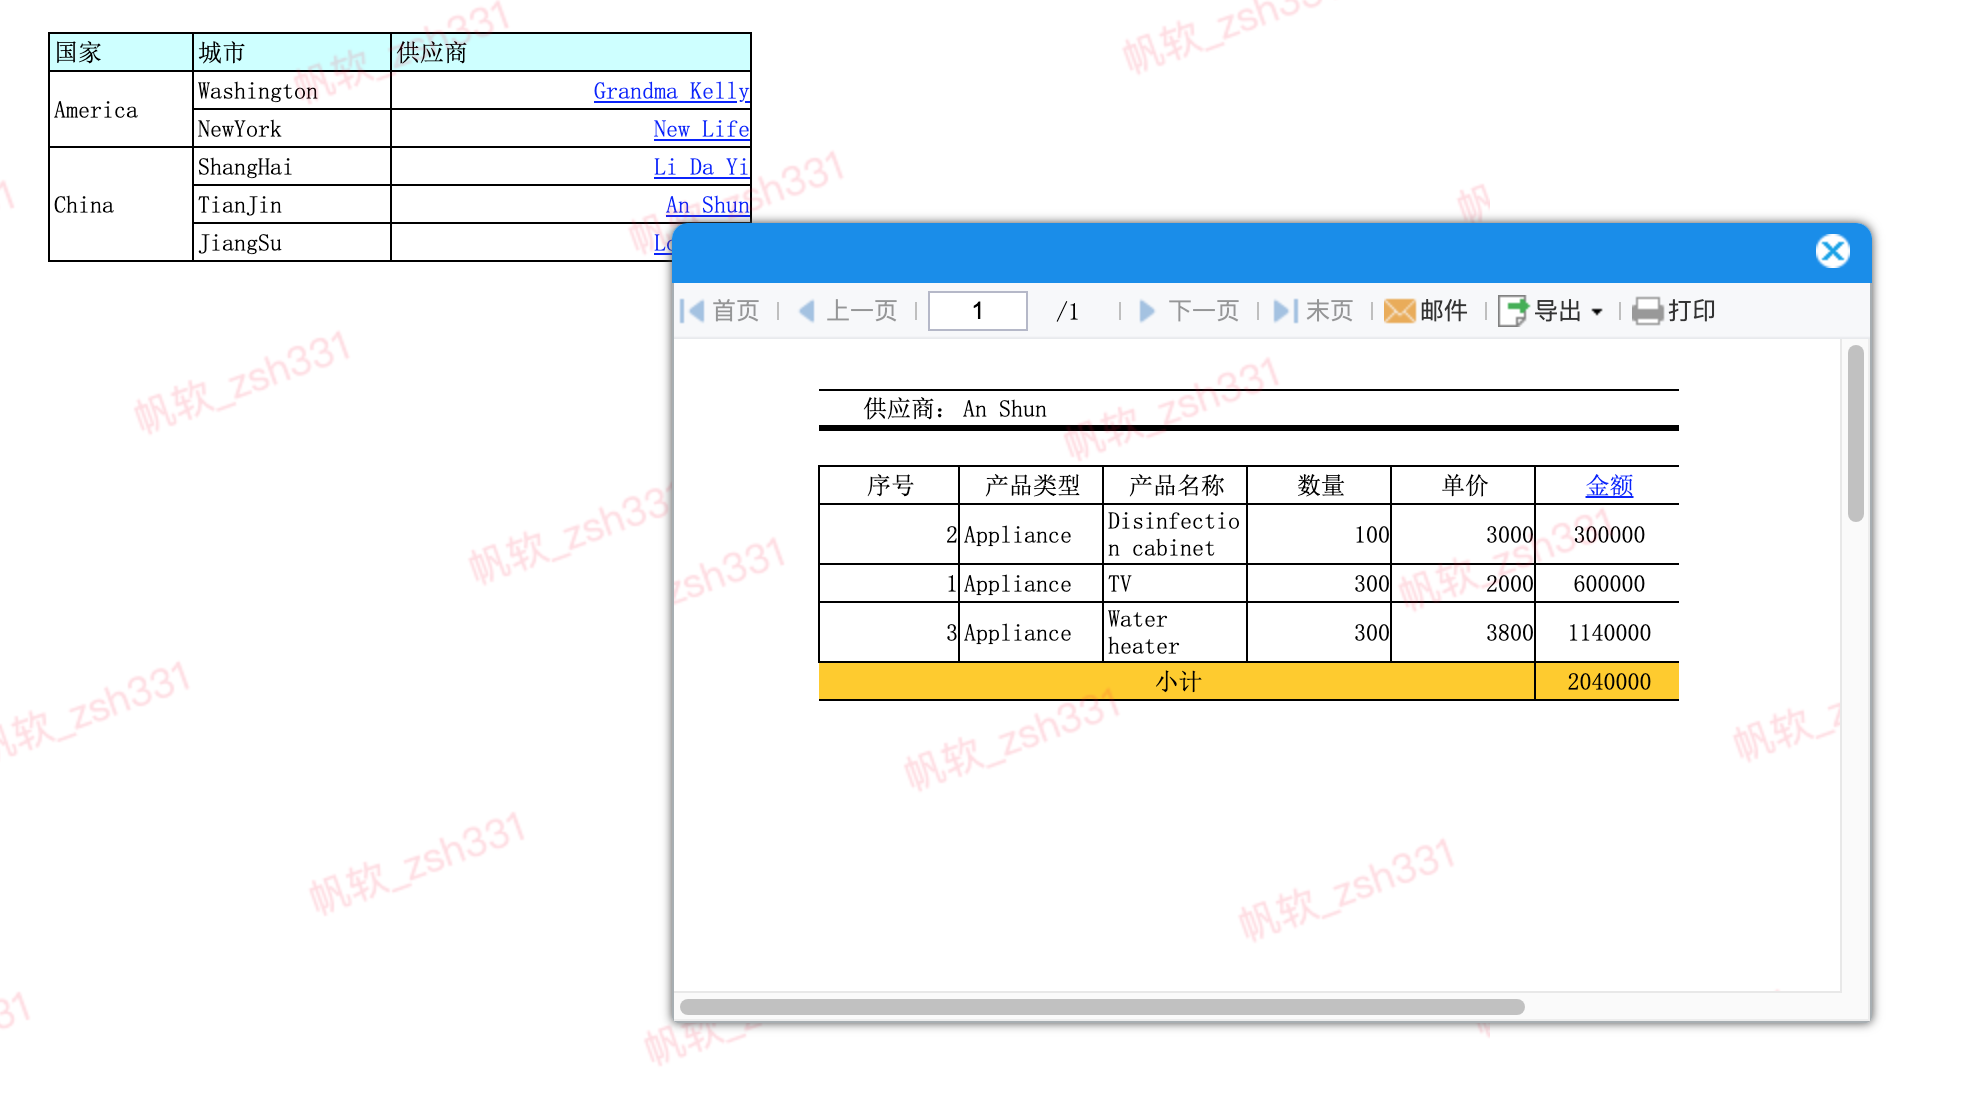The height and width of the screenshot is (1098, 1964).
Task: Click the previous page (上一页) arrow icon
Action: pos(807,311)
